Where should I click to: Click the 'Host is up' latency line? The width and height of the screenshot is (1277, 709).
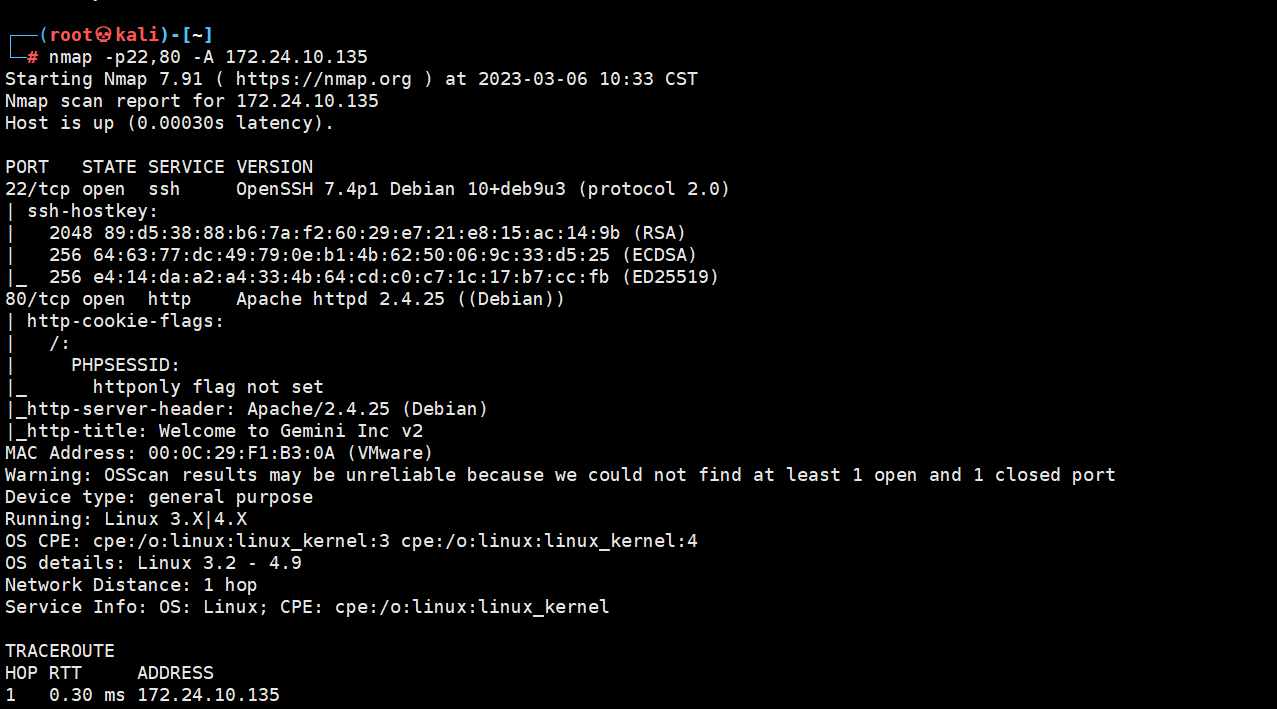(x=169, y=123)
